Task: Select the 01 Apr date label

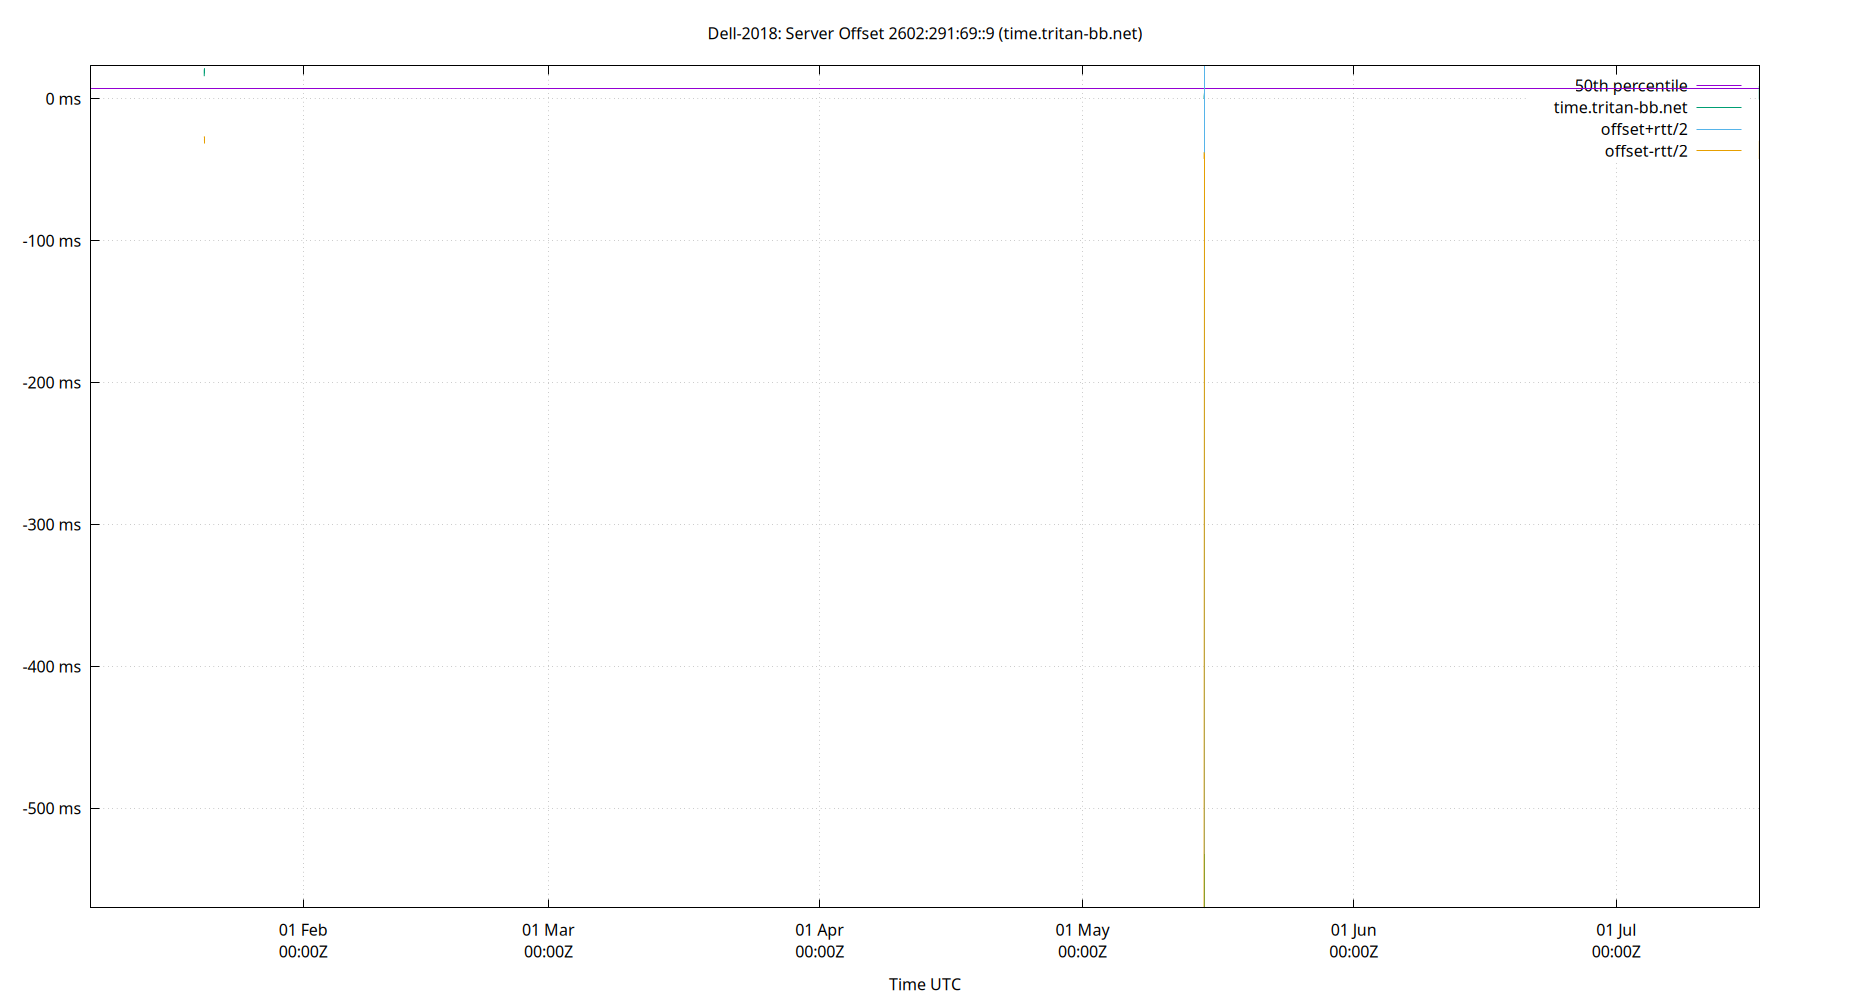Action: [818, 930]
